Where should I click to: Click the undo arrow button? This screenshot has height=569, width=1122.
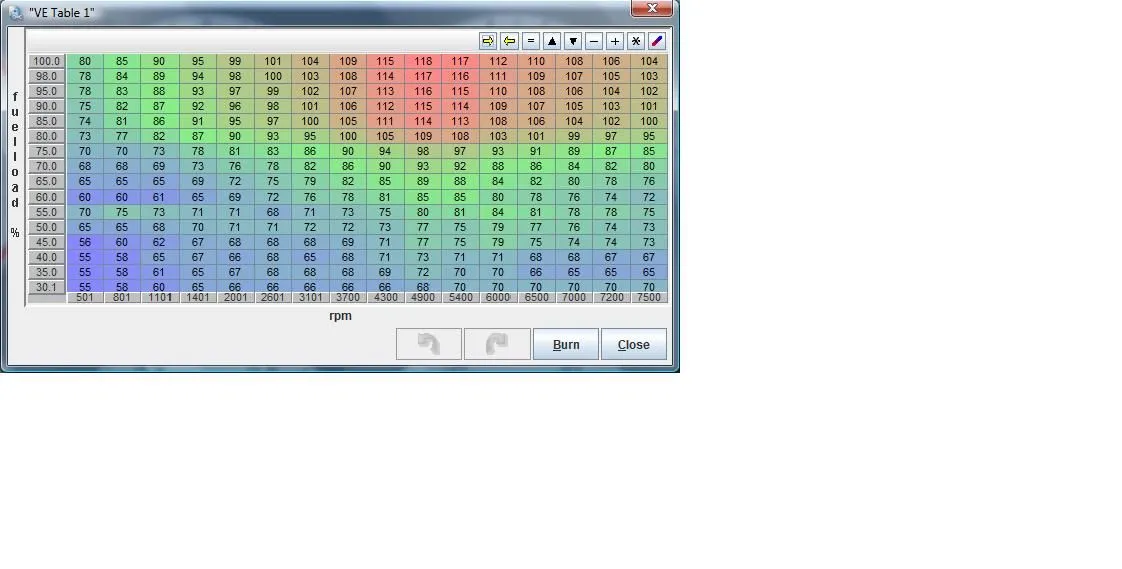pos(429,344)
